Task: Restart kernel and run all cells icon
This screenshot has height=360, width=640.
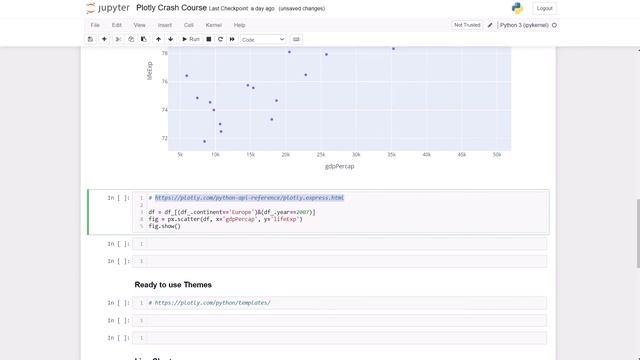Action: tap(232, 39)
